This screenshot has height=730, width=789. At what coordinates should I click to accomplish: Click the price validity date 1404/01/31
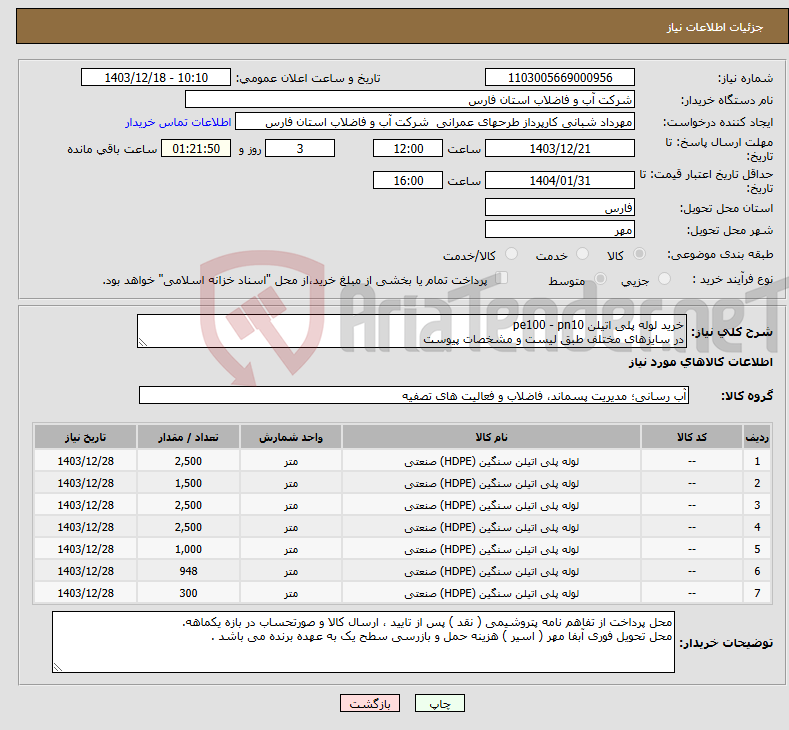point(560,180)
